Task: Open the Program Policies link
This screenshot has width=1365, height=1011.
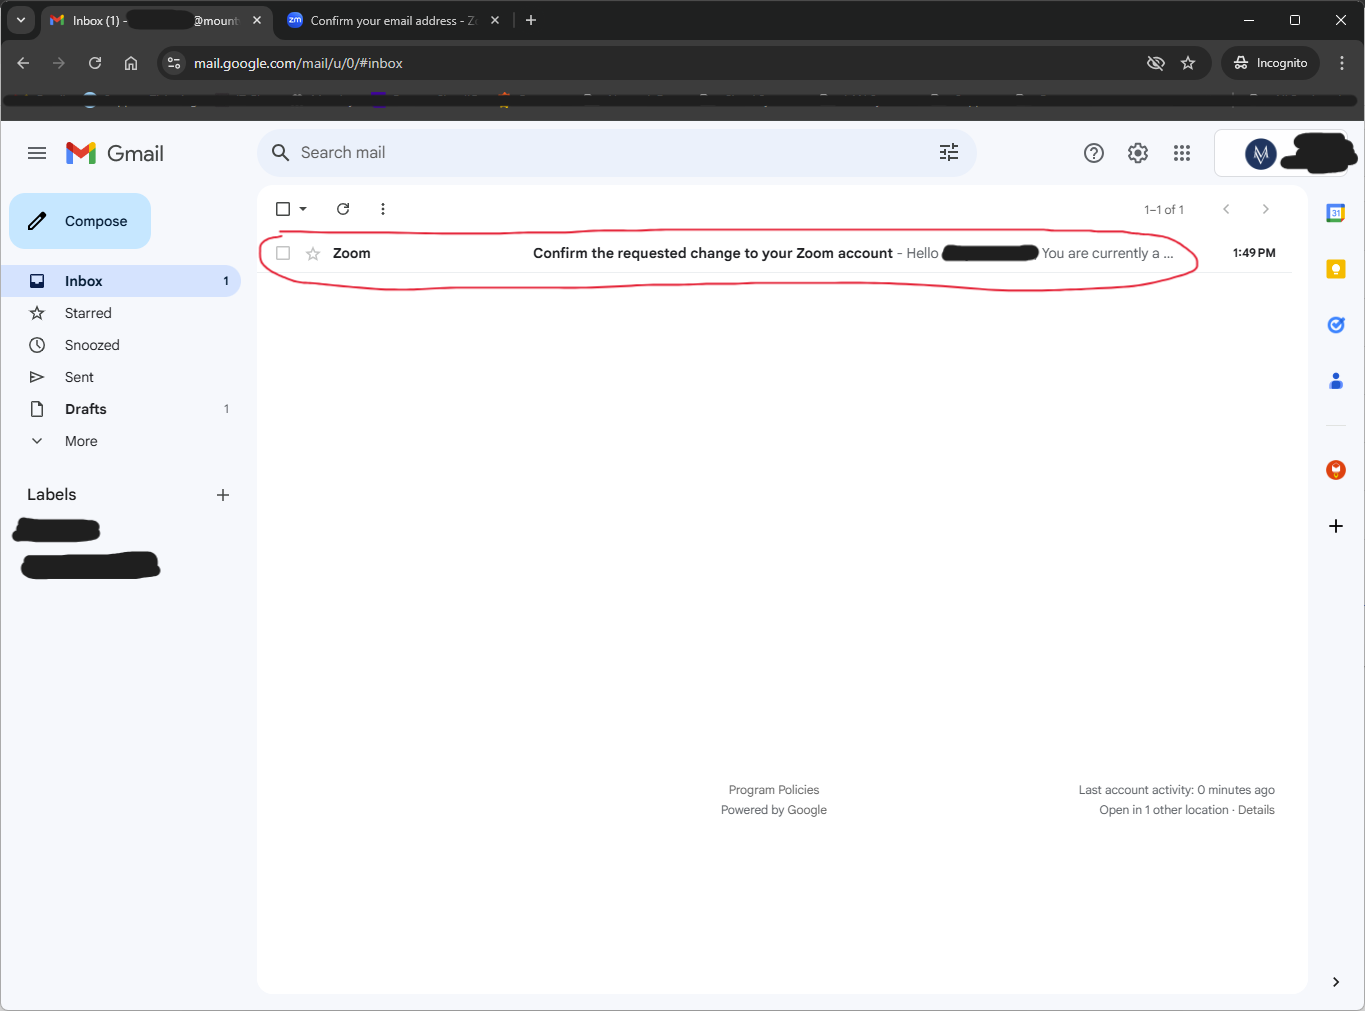Action: (x=774, y=790)
